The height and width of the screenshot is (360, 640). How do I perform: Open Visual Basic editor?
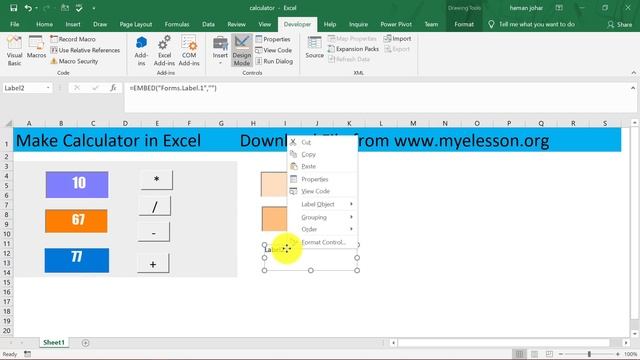pyautogui.click(x=14, y=51)
